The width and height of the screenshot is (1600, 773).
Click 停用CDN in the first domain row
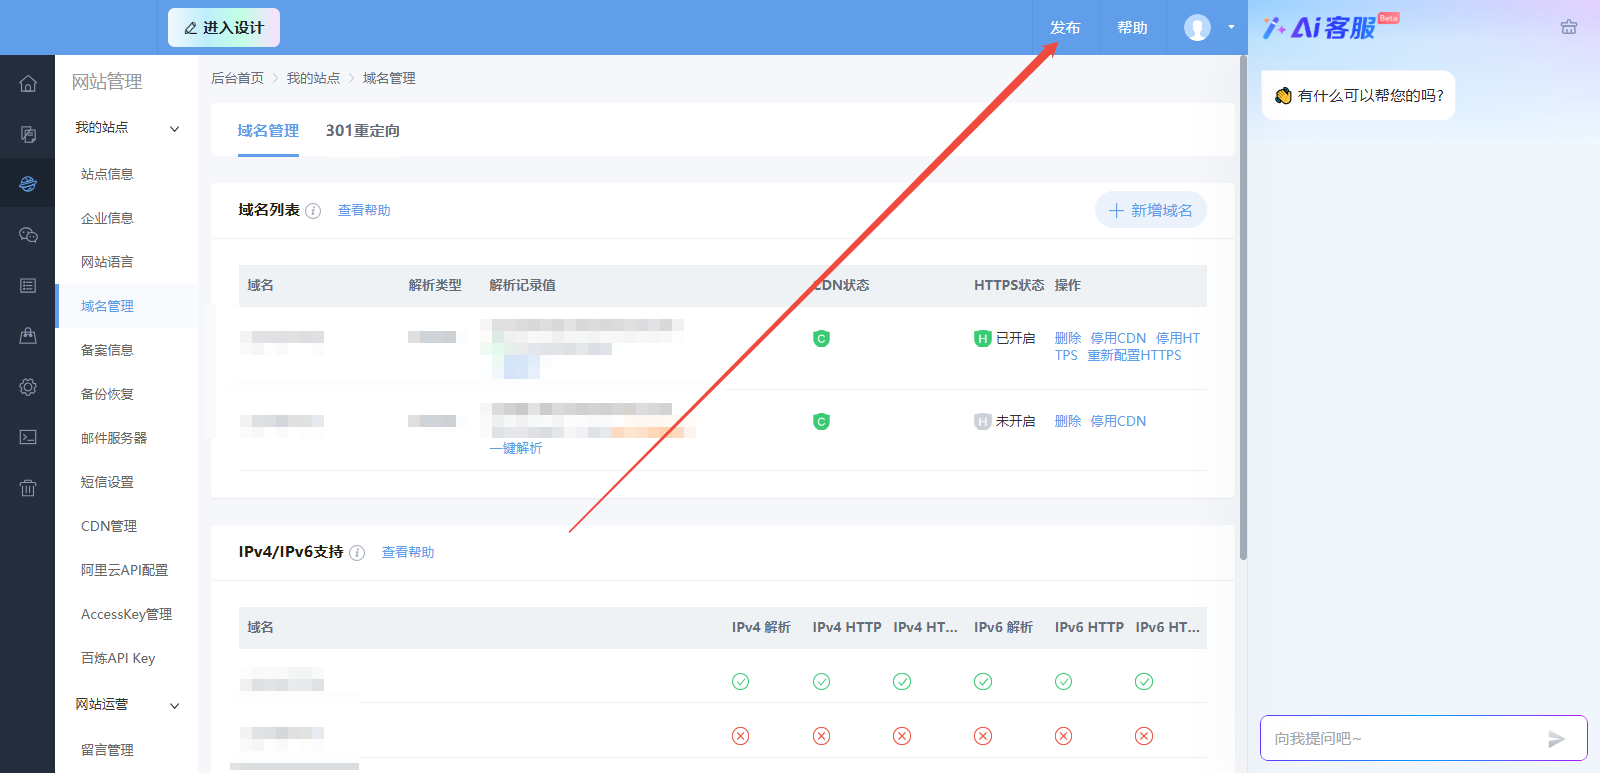point(1118,339)
